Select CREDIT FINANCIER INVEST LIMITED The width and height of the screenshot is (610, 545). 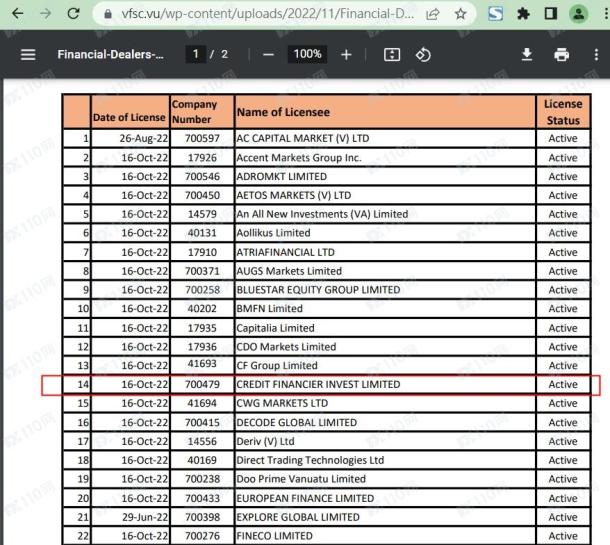tap(318, 384)
